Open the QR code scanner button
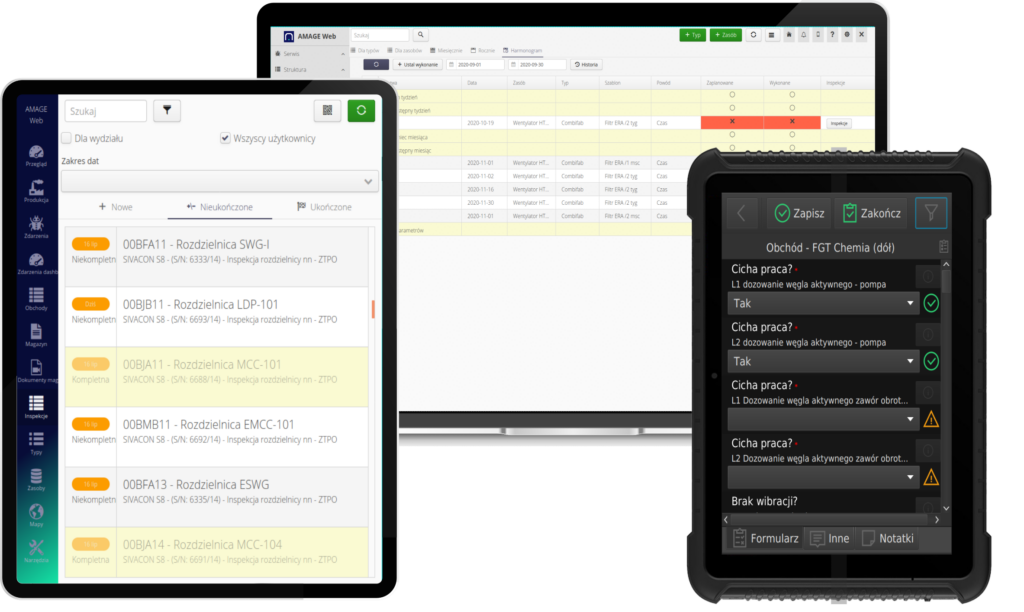The height and width of the screenshot is (612, 1024). click(327, 111)
